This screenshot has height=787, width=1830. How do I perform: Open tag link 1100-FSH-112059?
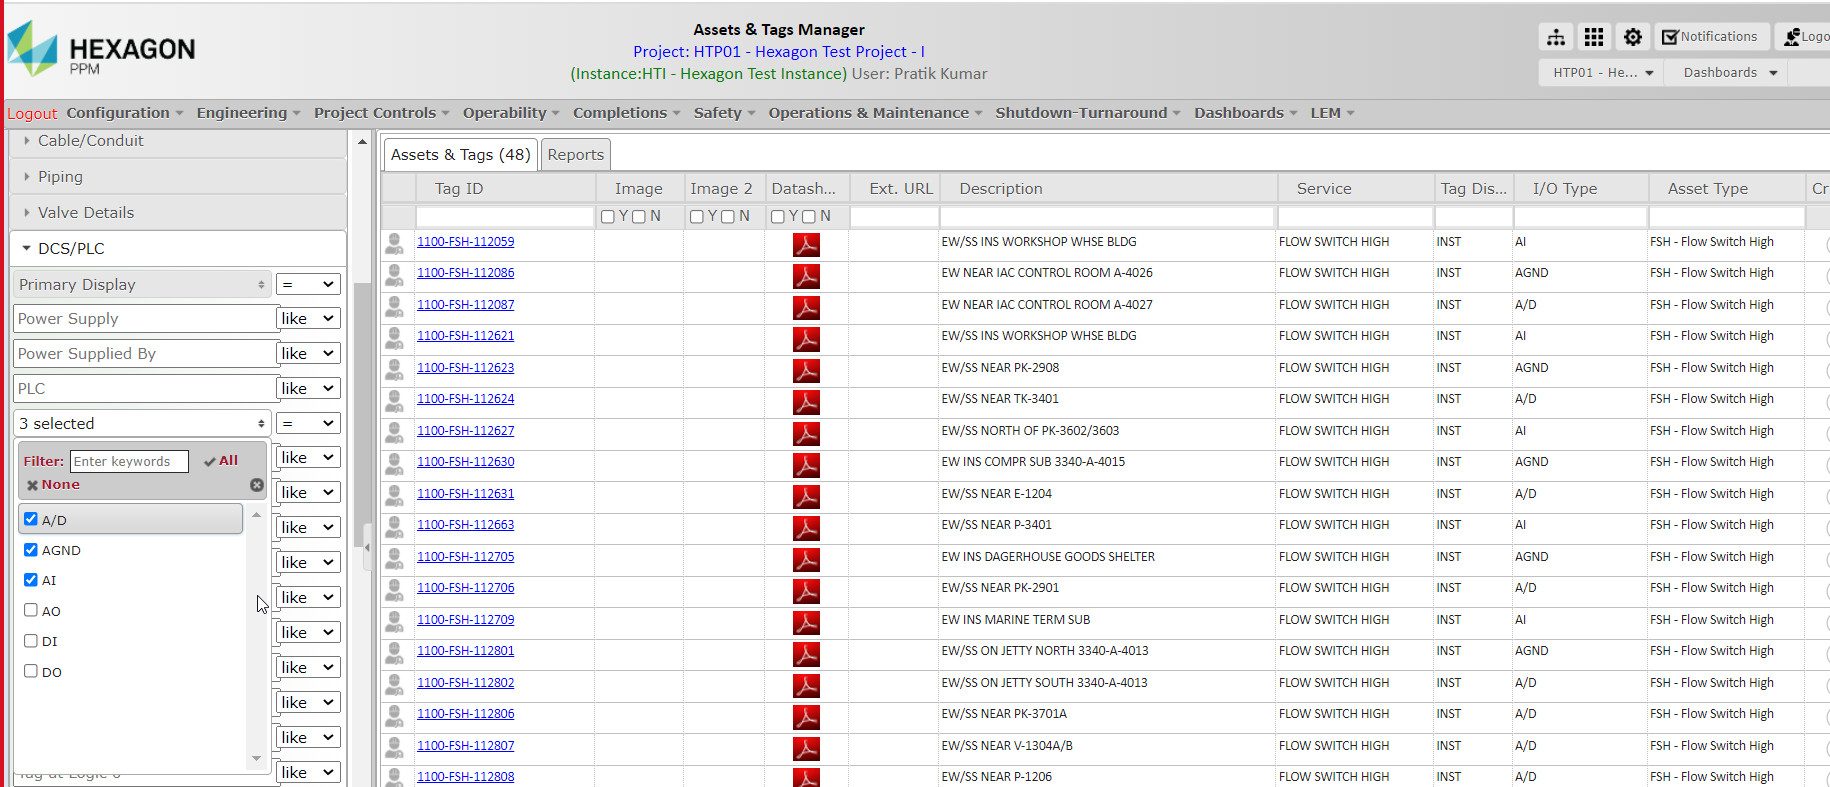[x=466, y=242]
